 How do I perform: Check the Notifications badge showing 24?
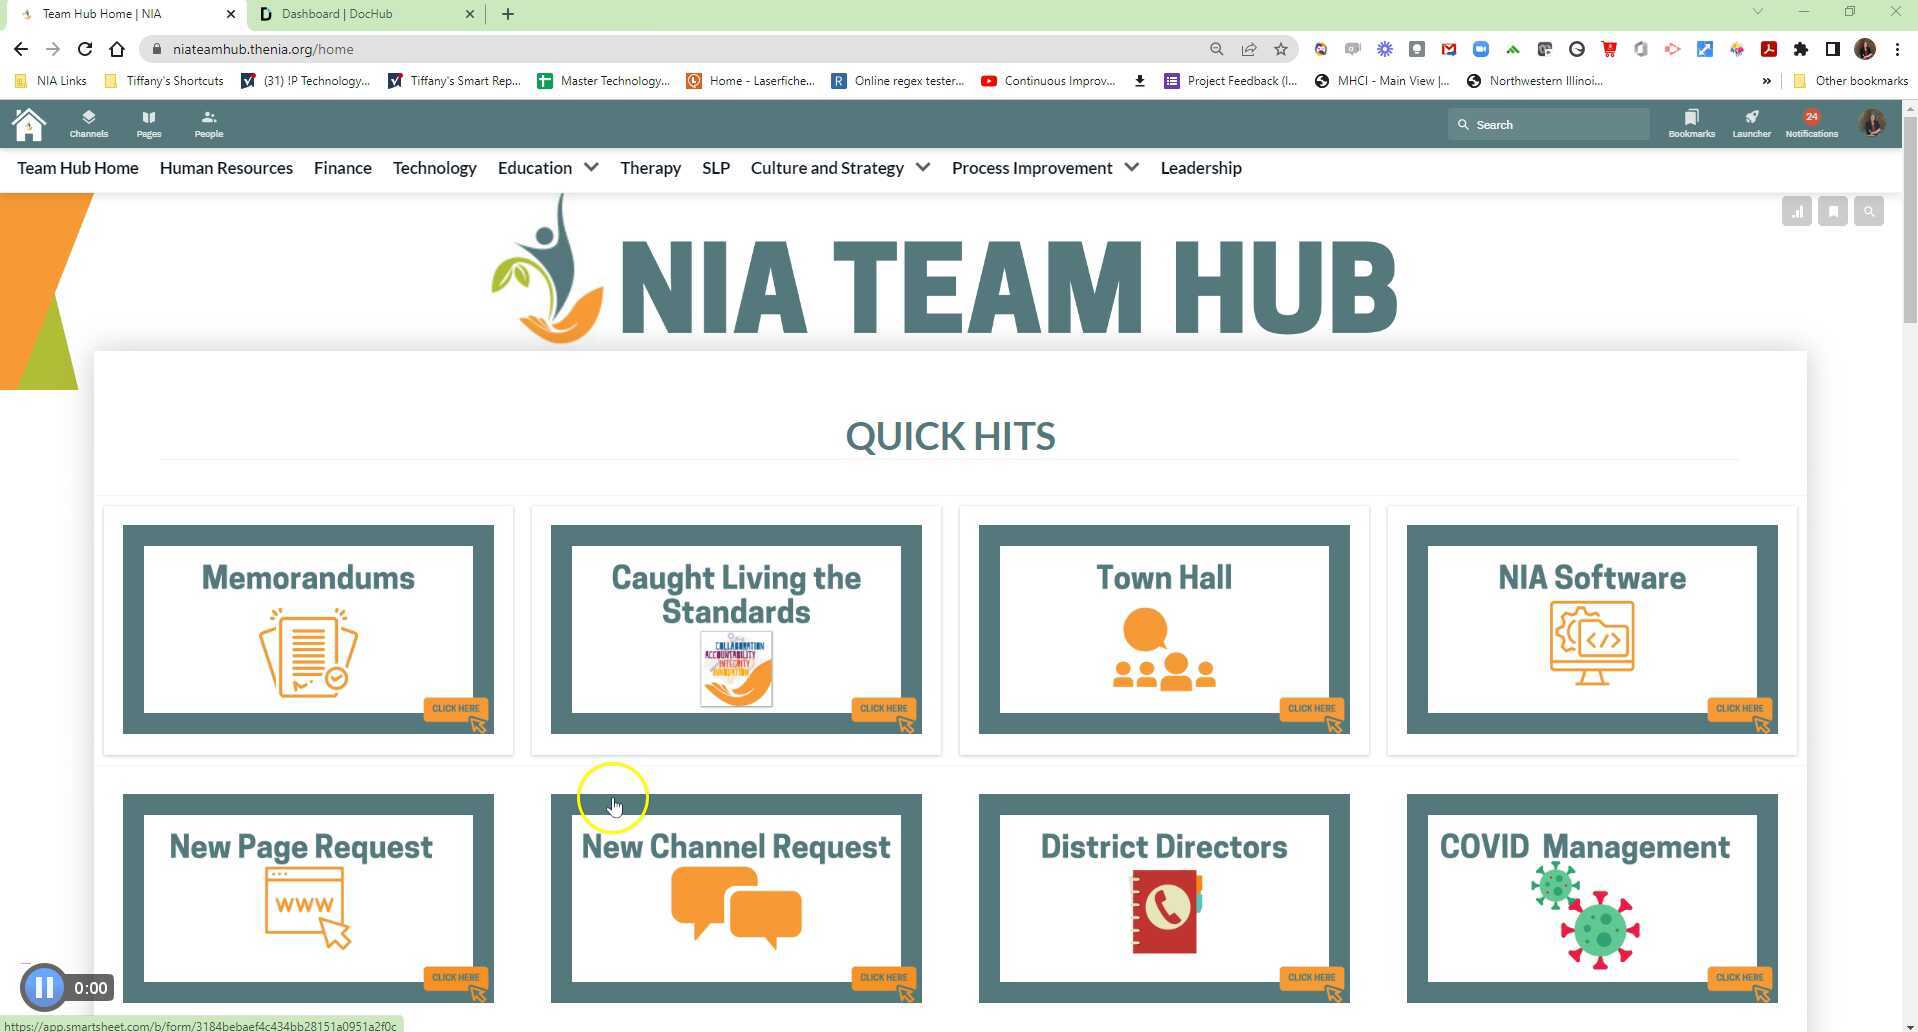[x=1811, y=117]
